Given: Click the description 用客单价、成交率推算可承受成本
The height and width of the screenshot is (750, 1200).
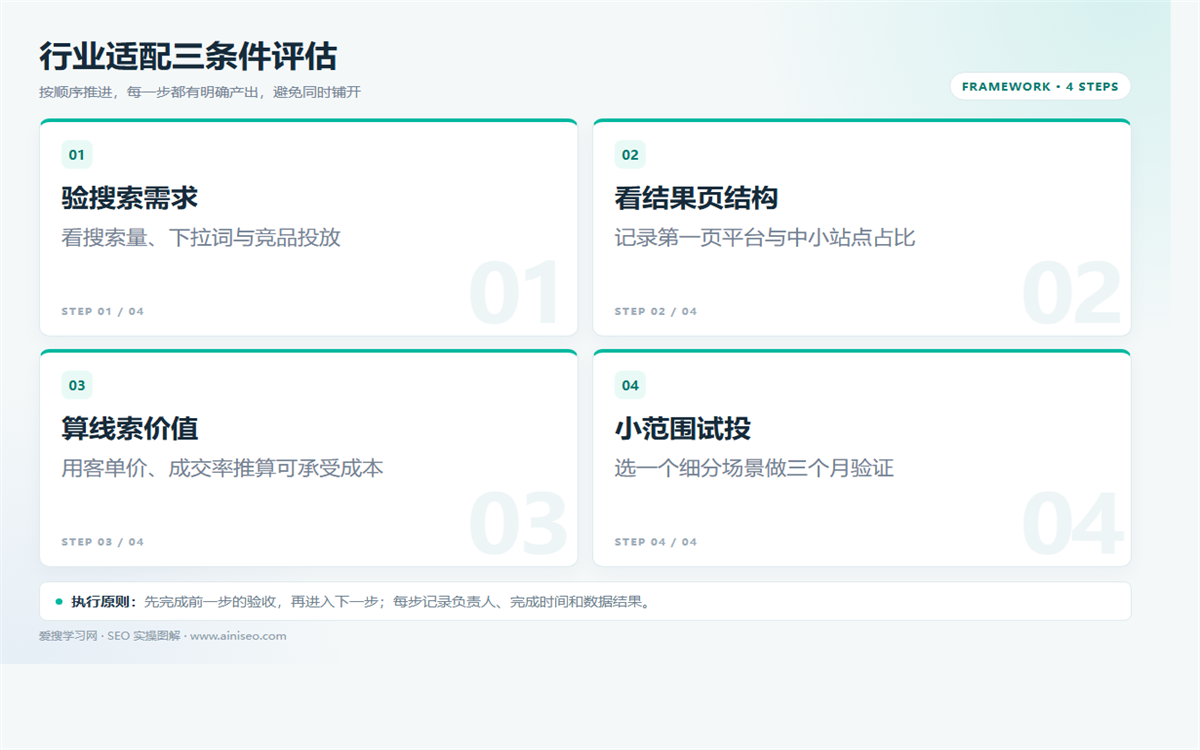Looking at the screenshot, I should pyautogui.click(x=223, y=468).
